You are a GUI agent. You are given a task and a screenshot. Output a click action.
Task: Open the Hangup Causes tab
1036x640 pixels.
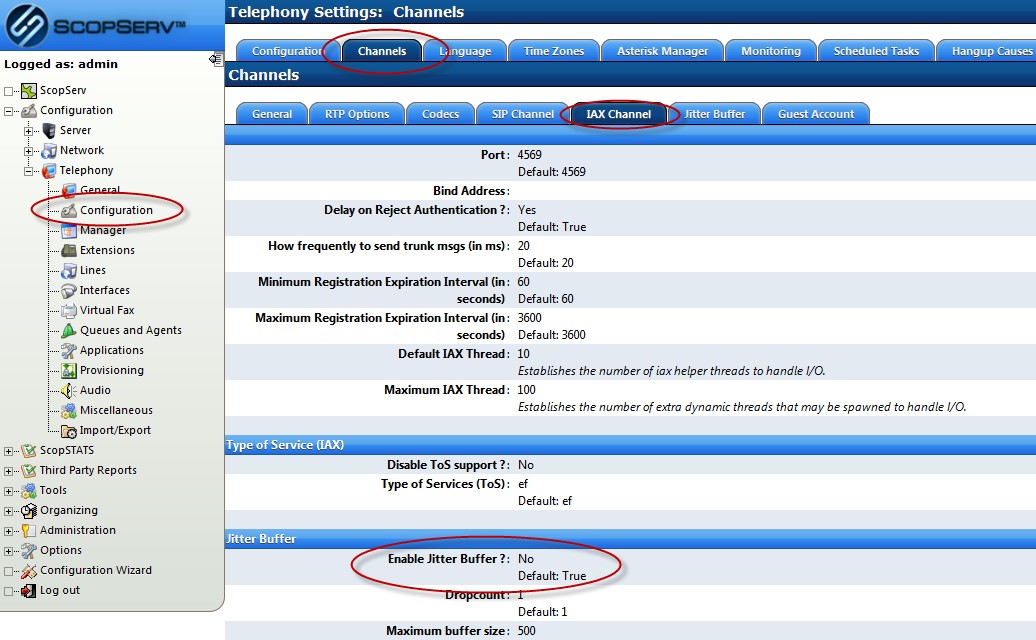988,51
